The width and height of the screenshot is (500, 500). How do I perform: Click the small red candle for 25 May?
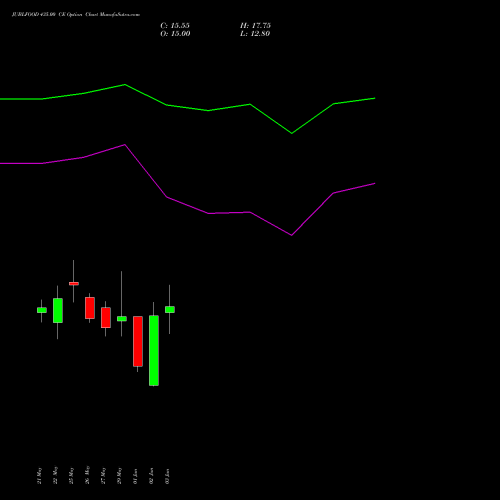pos(74,284)
